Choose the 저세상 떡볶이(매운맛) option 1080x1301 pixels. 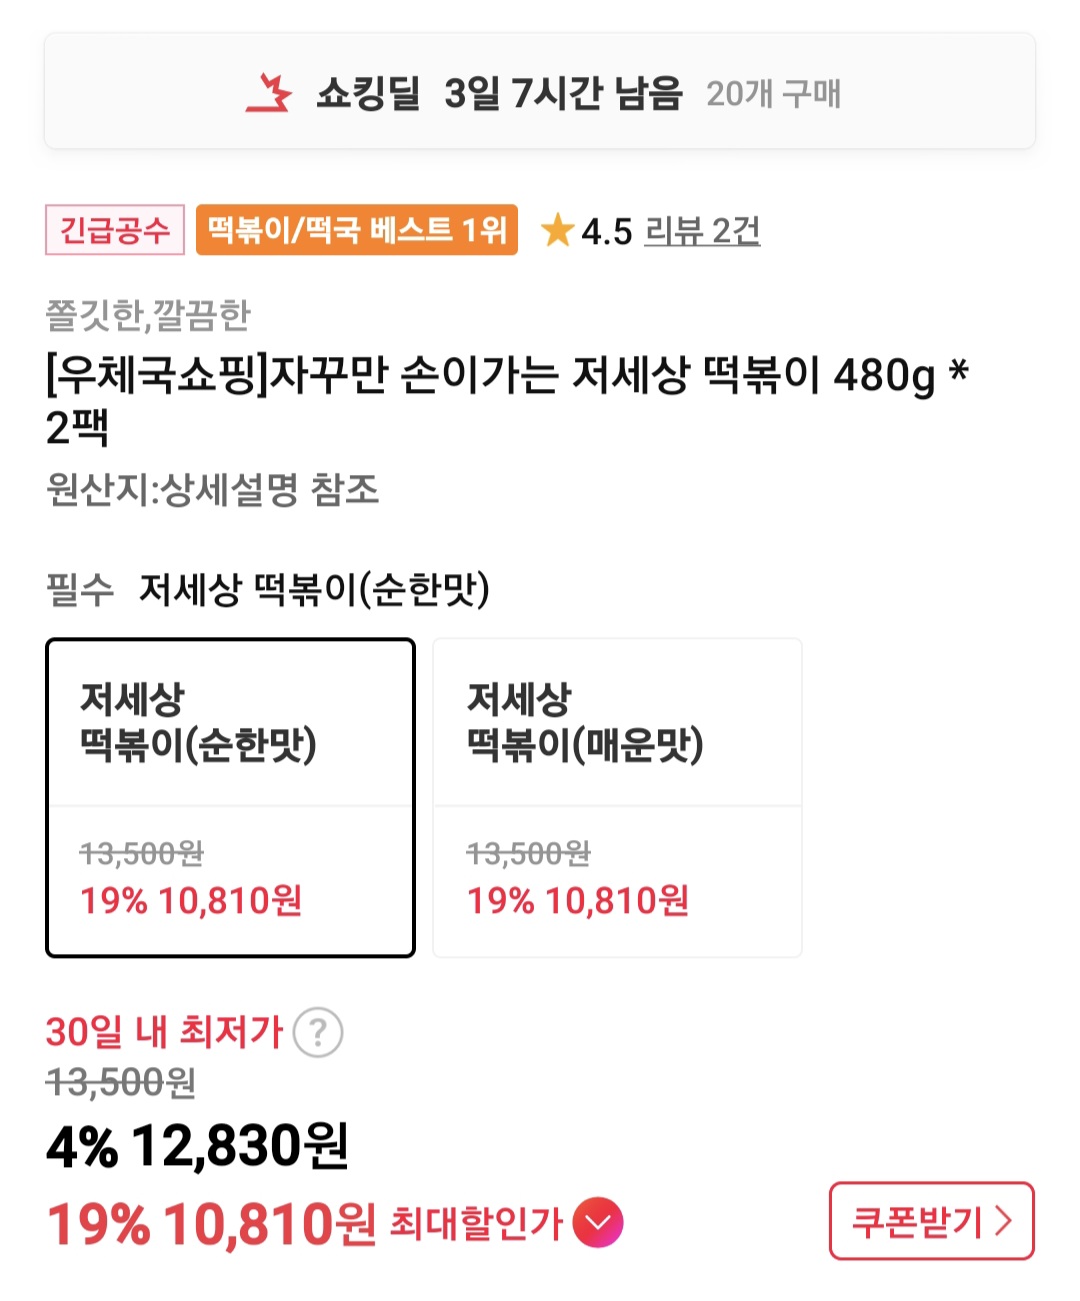click(617, 797)
